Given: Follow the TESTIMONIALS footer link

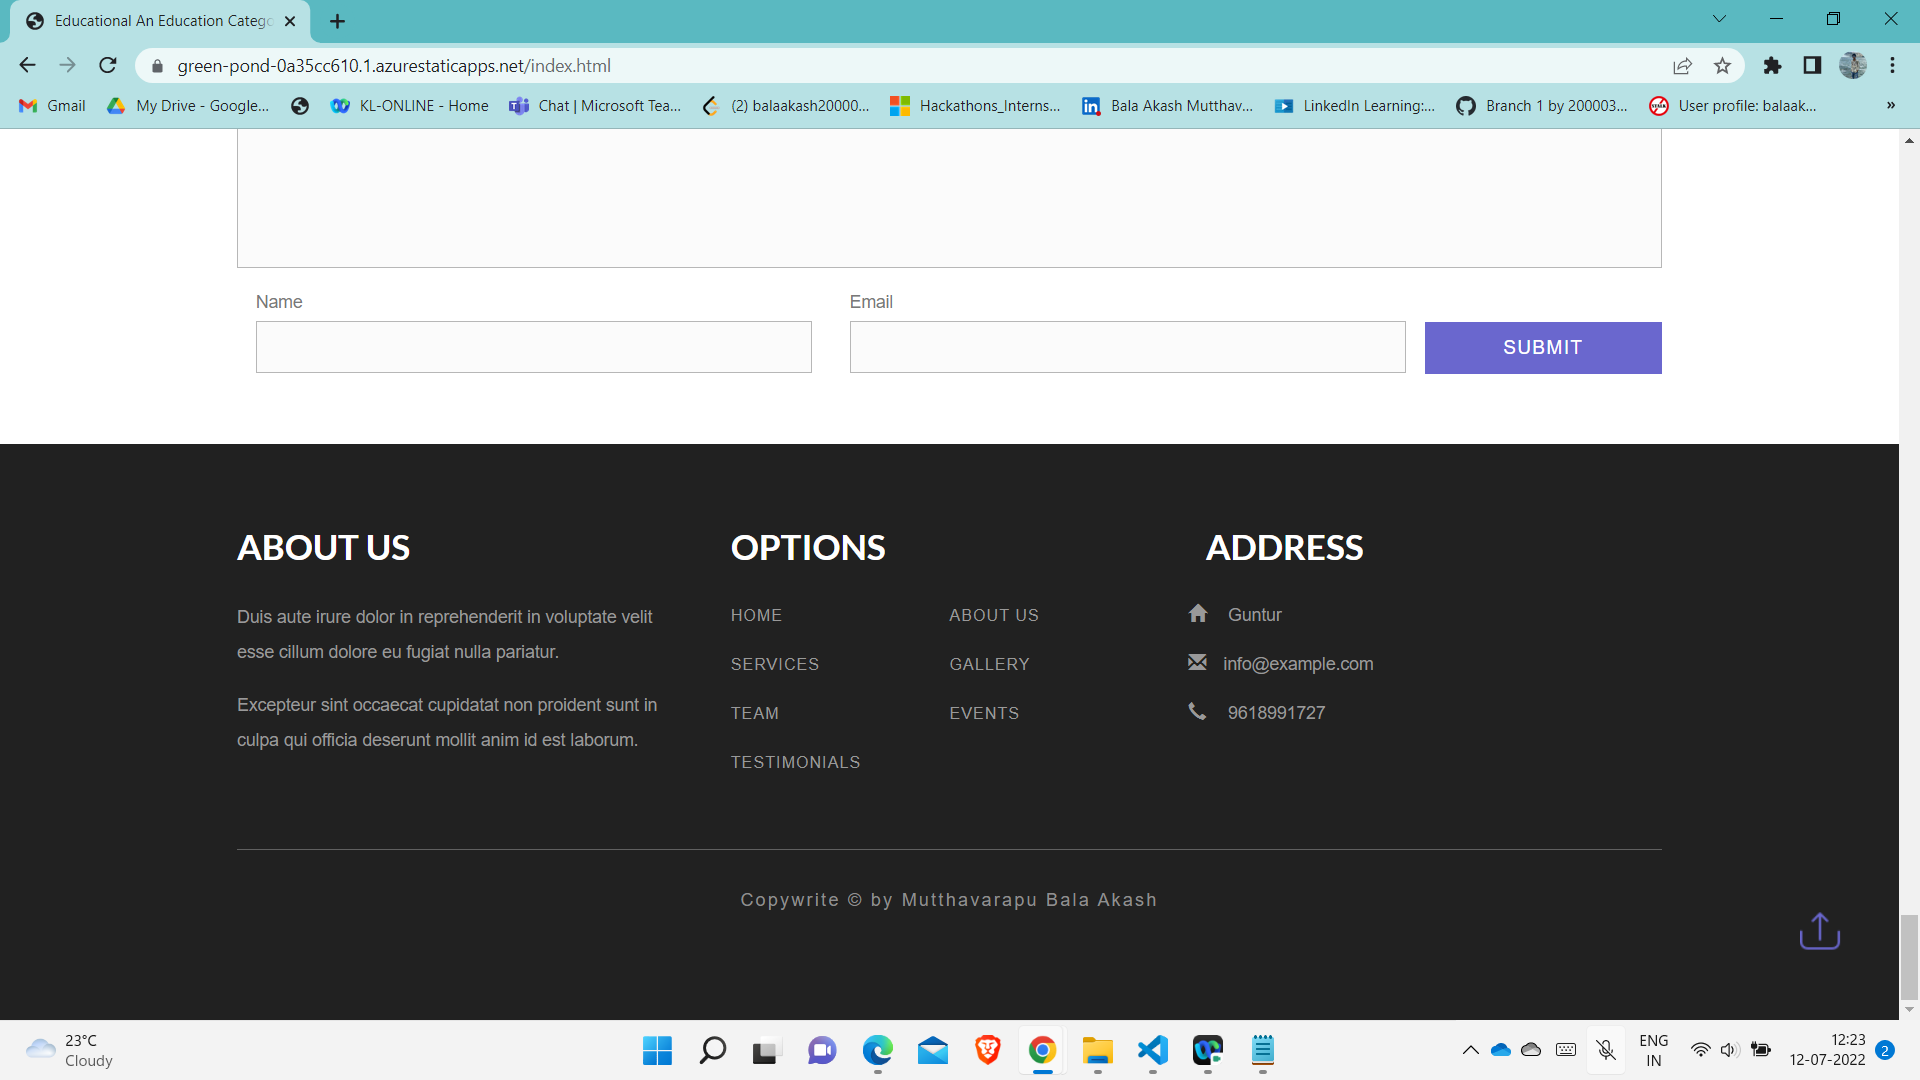Looking at the screenshot, I should coord(795,762).
